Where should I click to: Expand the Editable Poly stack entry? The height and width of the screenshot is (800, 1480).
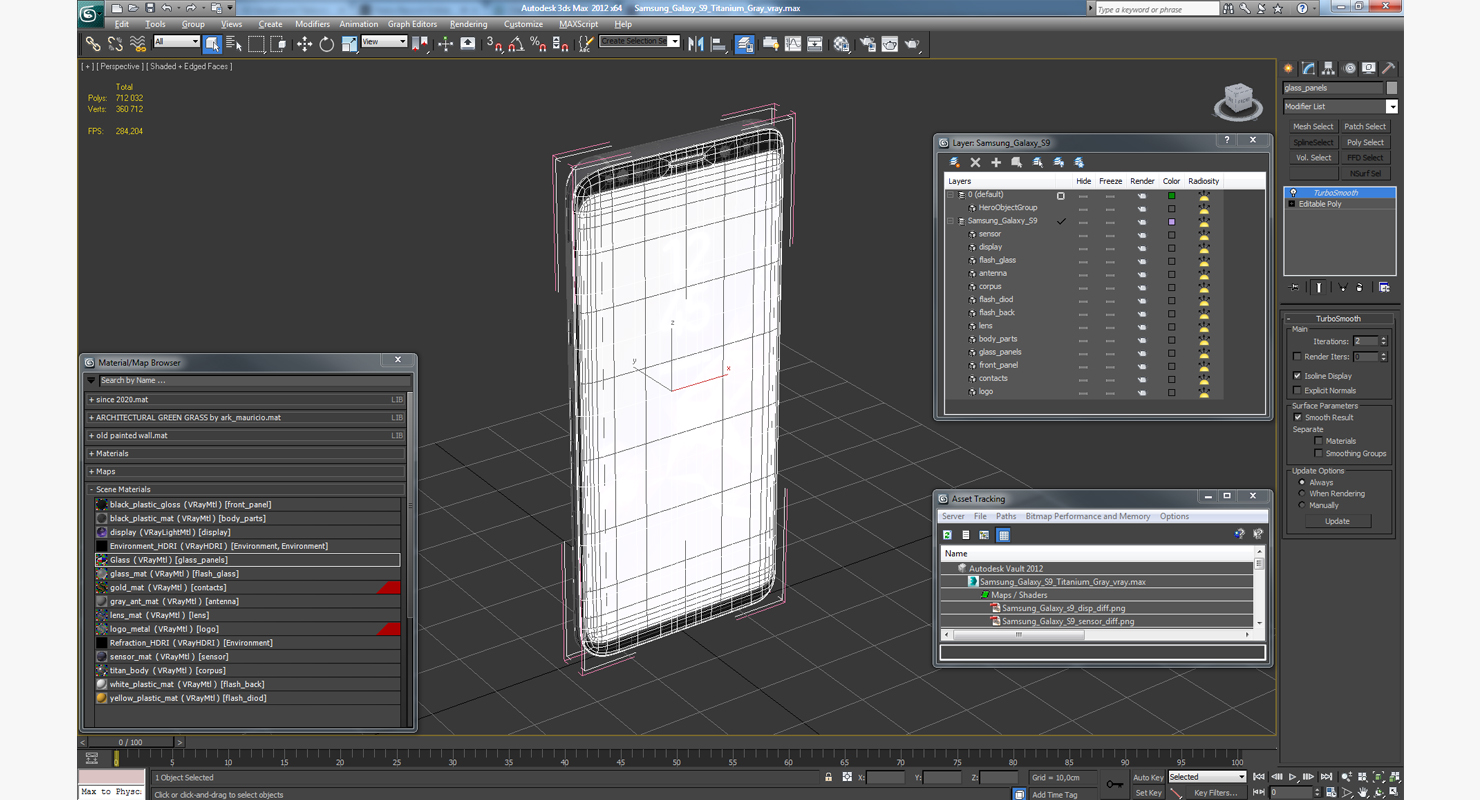(x=1291, y=204)
